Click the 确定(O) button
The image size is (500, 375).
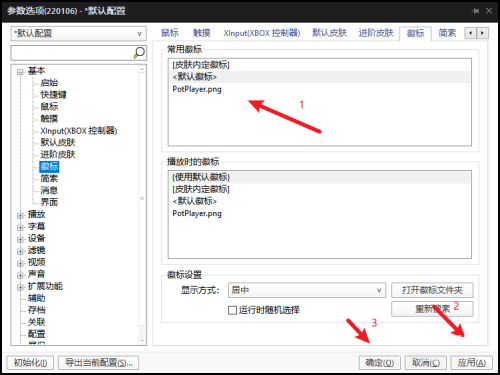pyautogui.click(x=380, y=363)
